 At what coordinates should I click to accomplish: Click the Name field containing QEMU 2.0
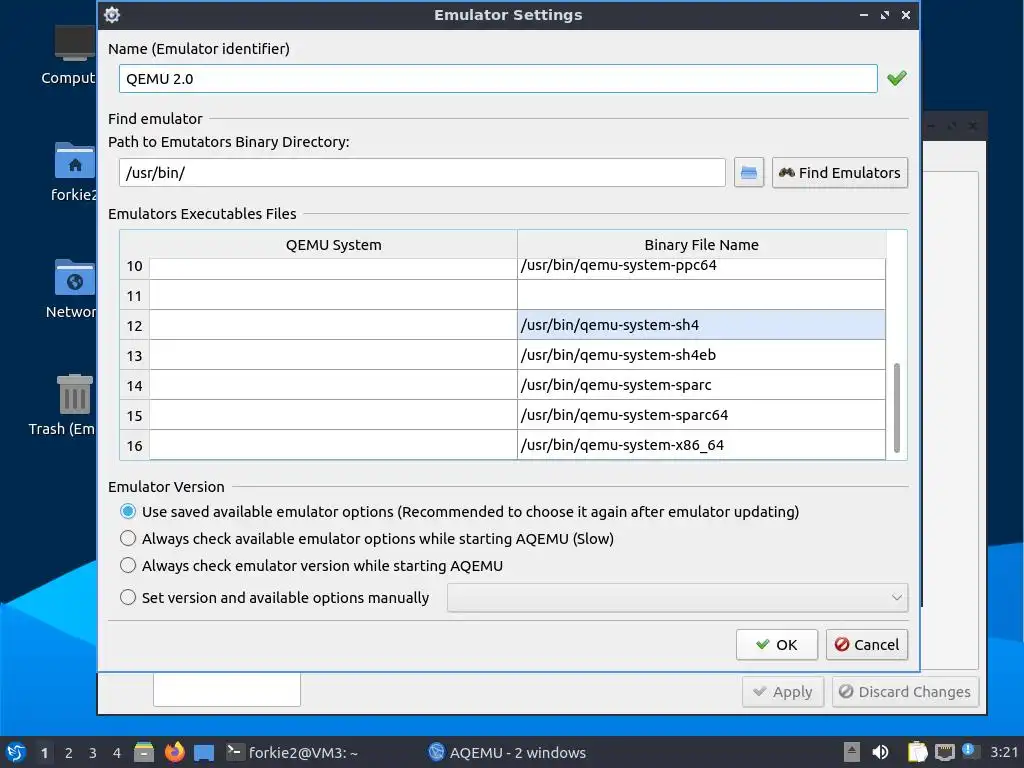(498, 79)
